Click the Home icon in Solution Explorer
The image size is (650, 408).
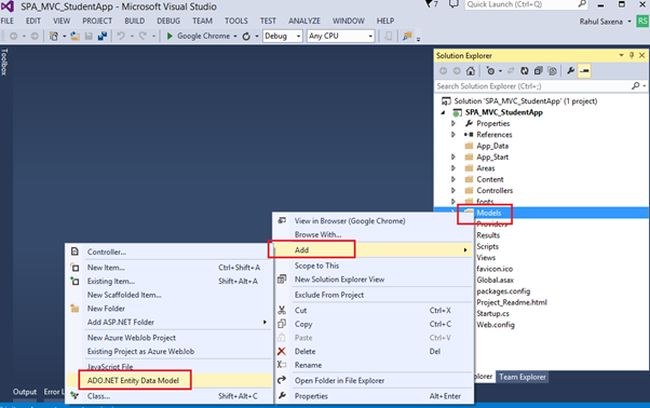tap(470, 71)
